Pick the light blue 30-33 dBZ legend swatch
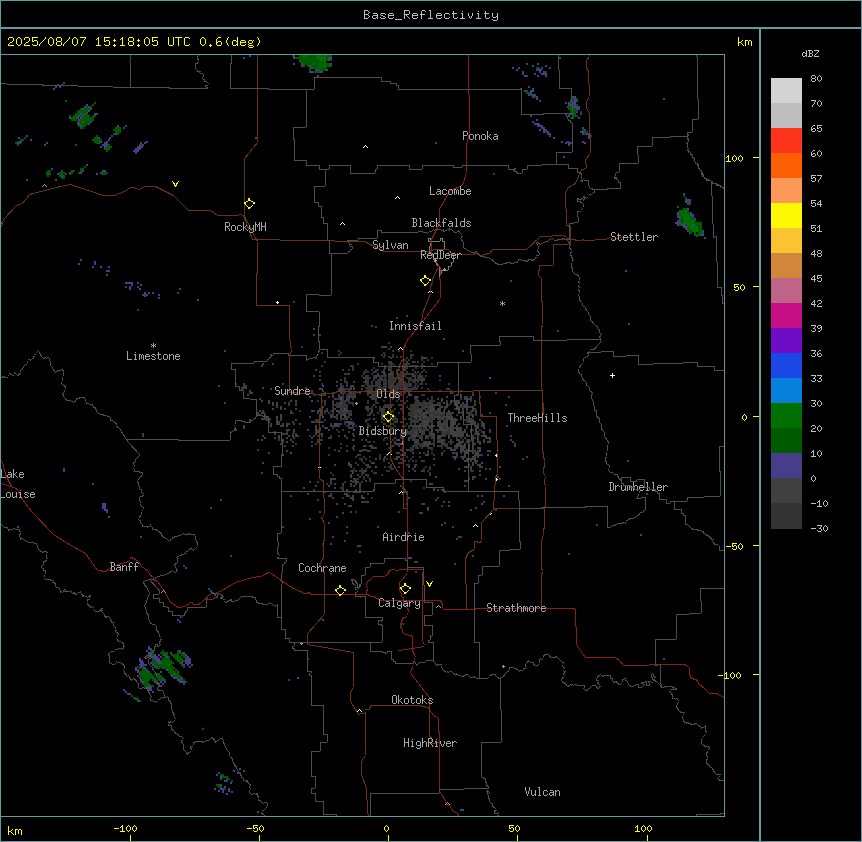The height and width of the screenshot is (842, 862). coord(786,391)
